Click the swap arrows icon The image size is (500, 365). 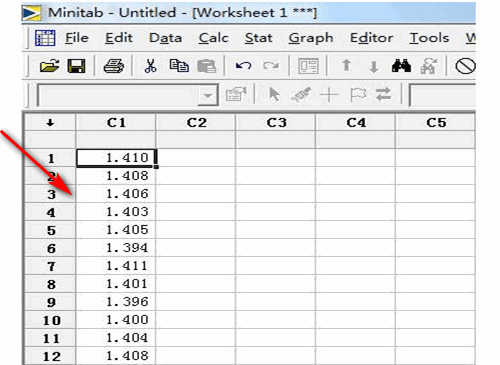tap(383, 94)
